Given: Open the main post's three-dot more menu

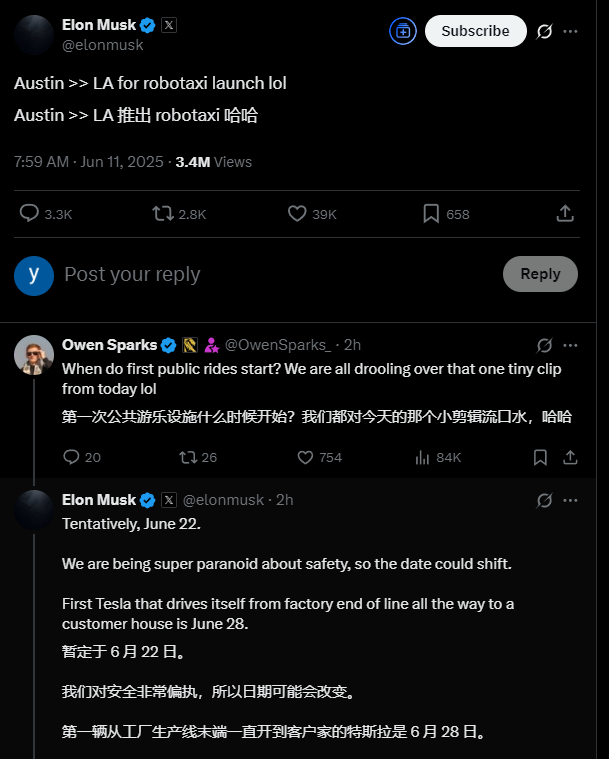Looking at the screenshot, I should click(571, 31).
